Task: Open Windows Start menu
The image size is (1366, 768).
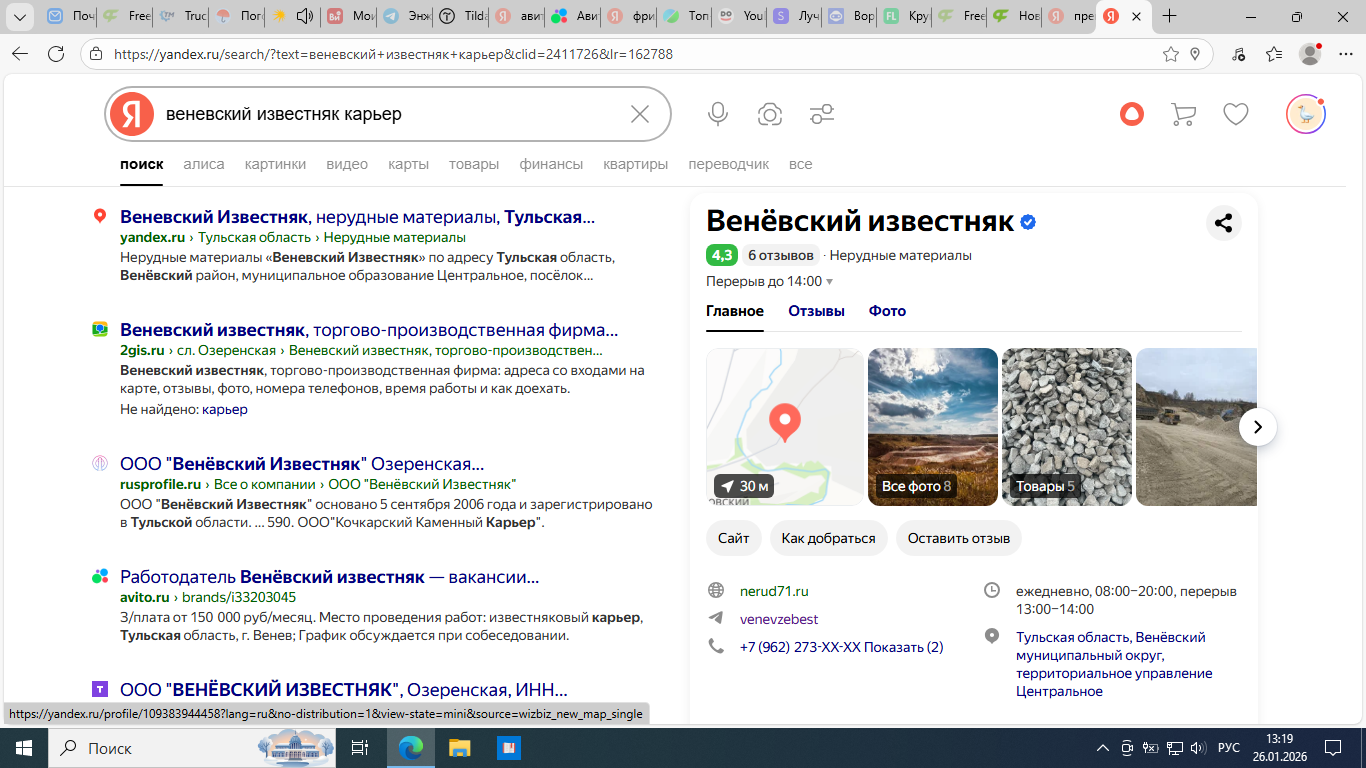Action: [x=23, y=747]
